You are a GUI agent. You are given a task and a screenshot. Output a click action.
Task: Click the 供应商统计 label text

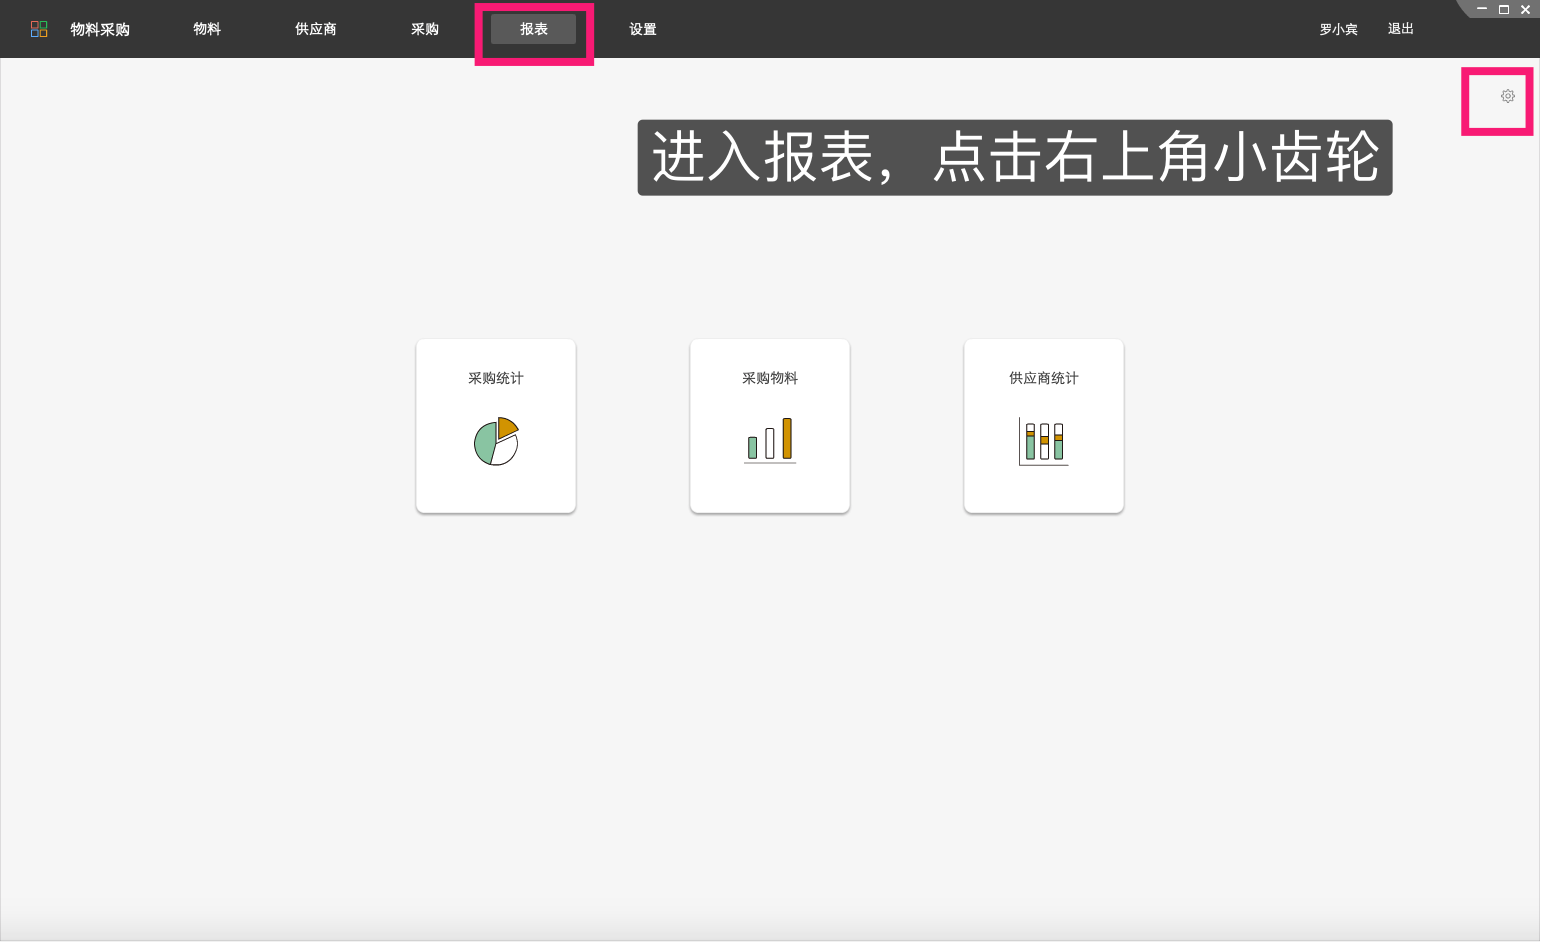[x=1043, y=378]
